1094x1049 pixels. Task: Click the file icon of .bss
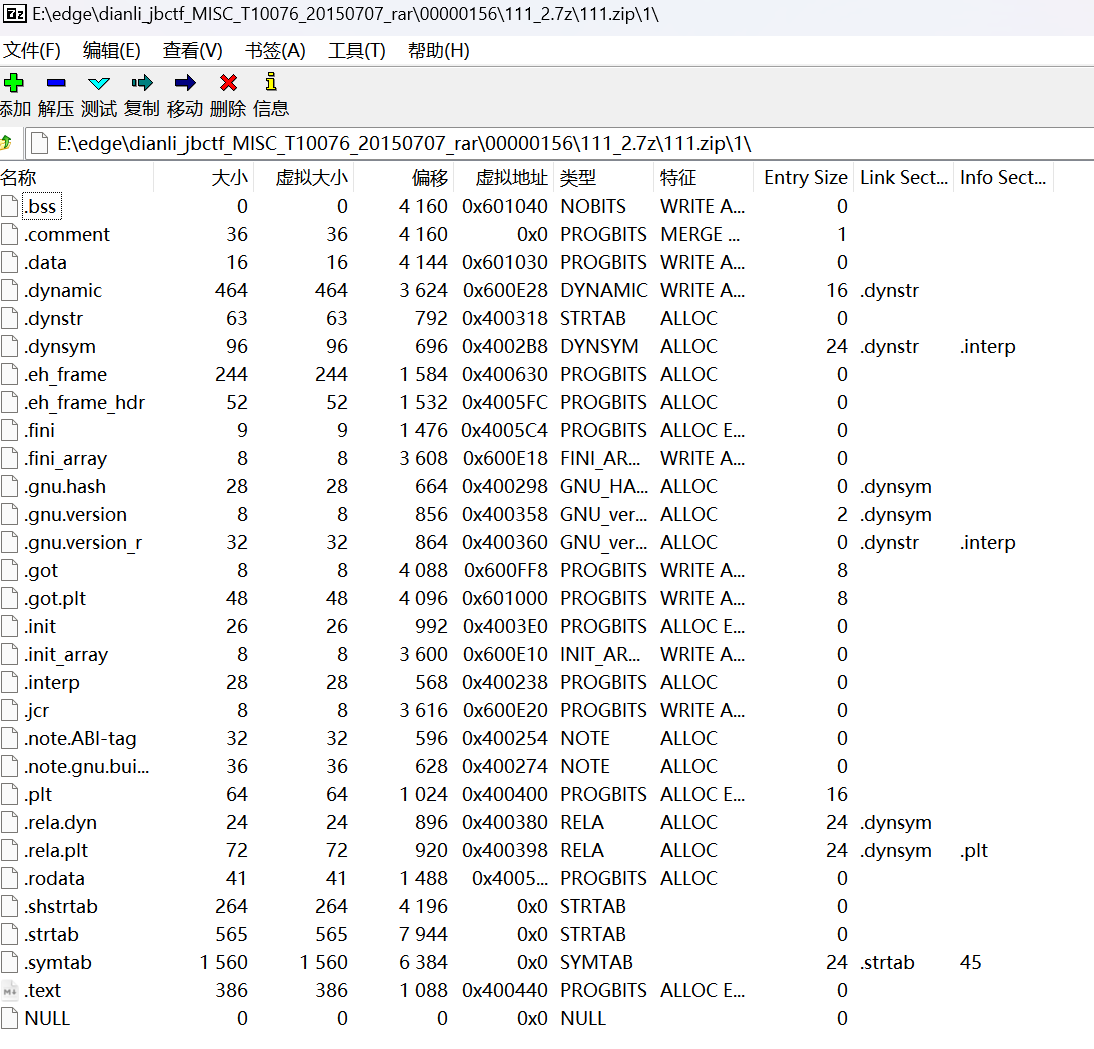click(x=10, y=206)
